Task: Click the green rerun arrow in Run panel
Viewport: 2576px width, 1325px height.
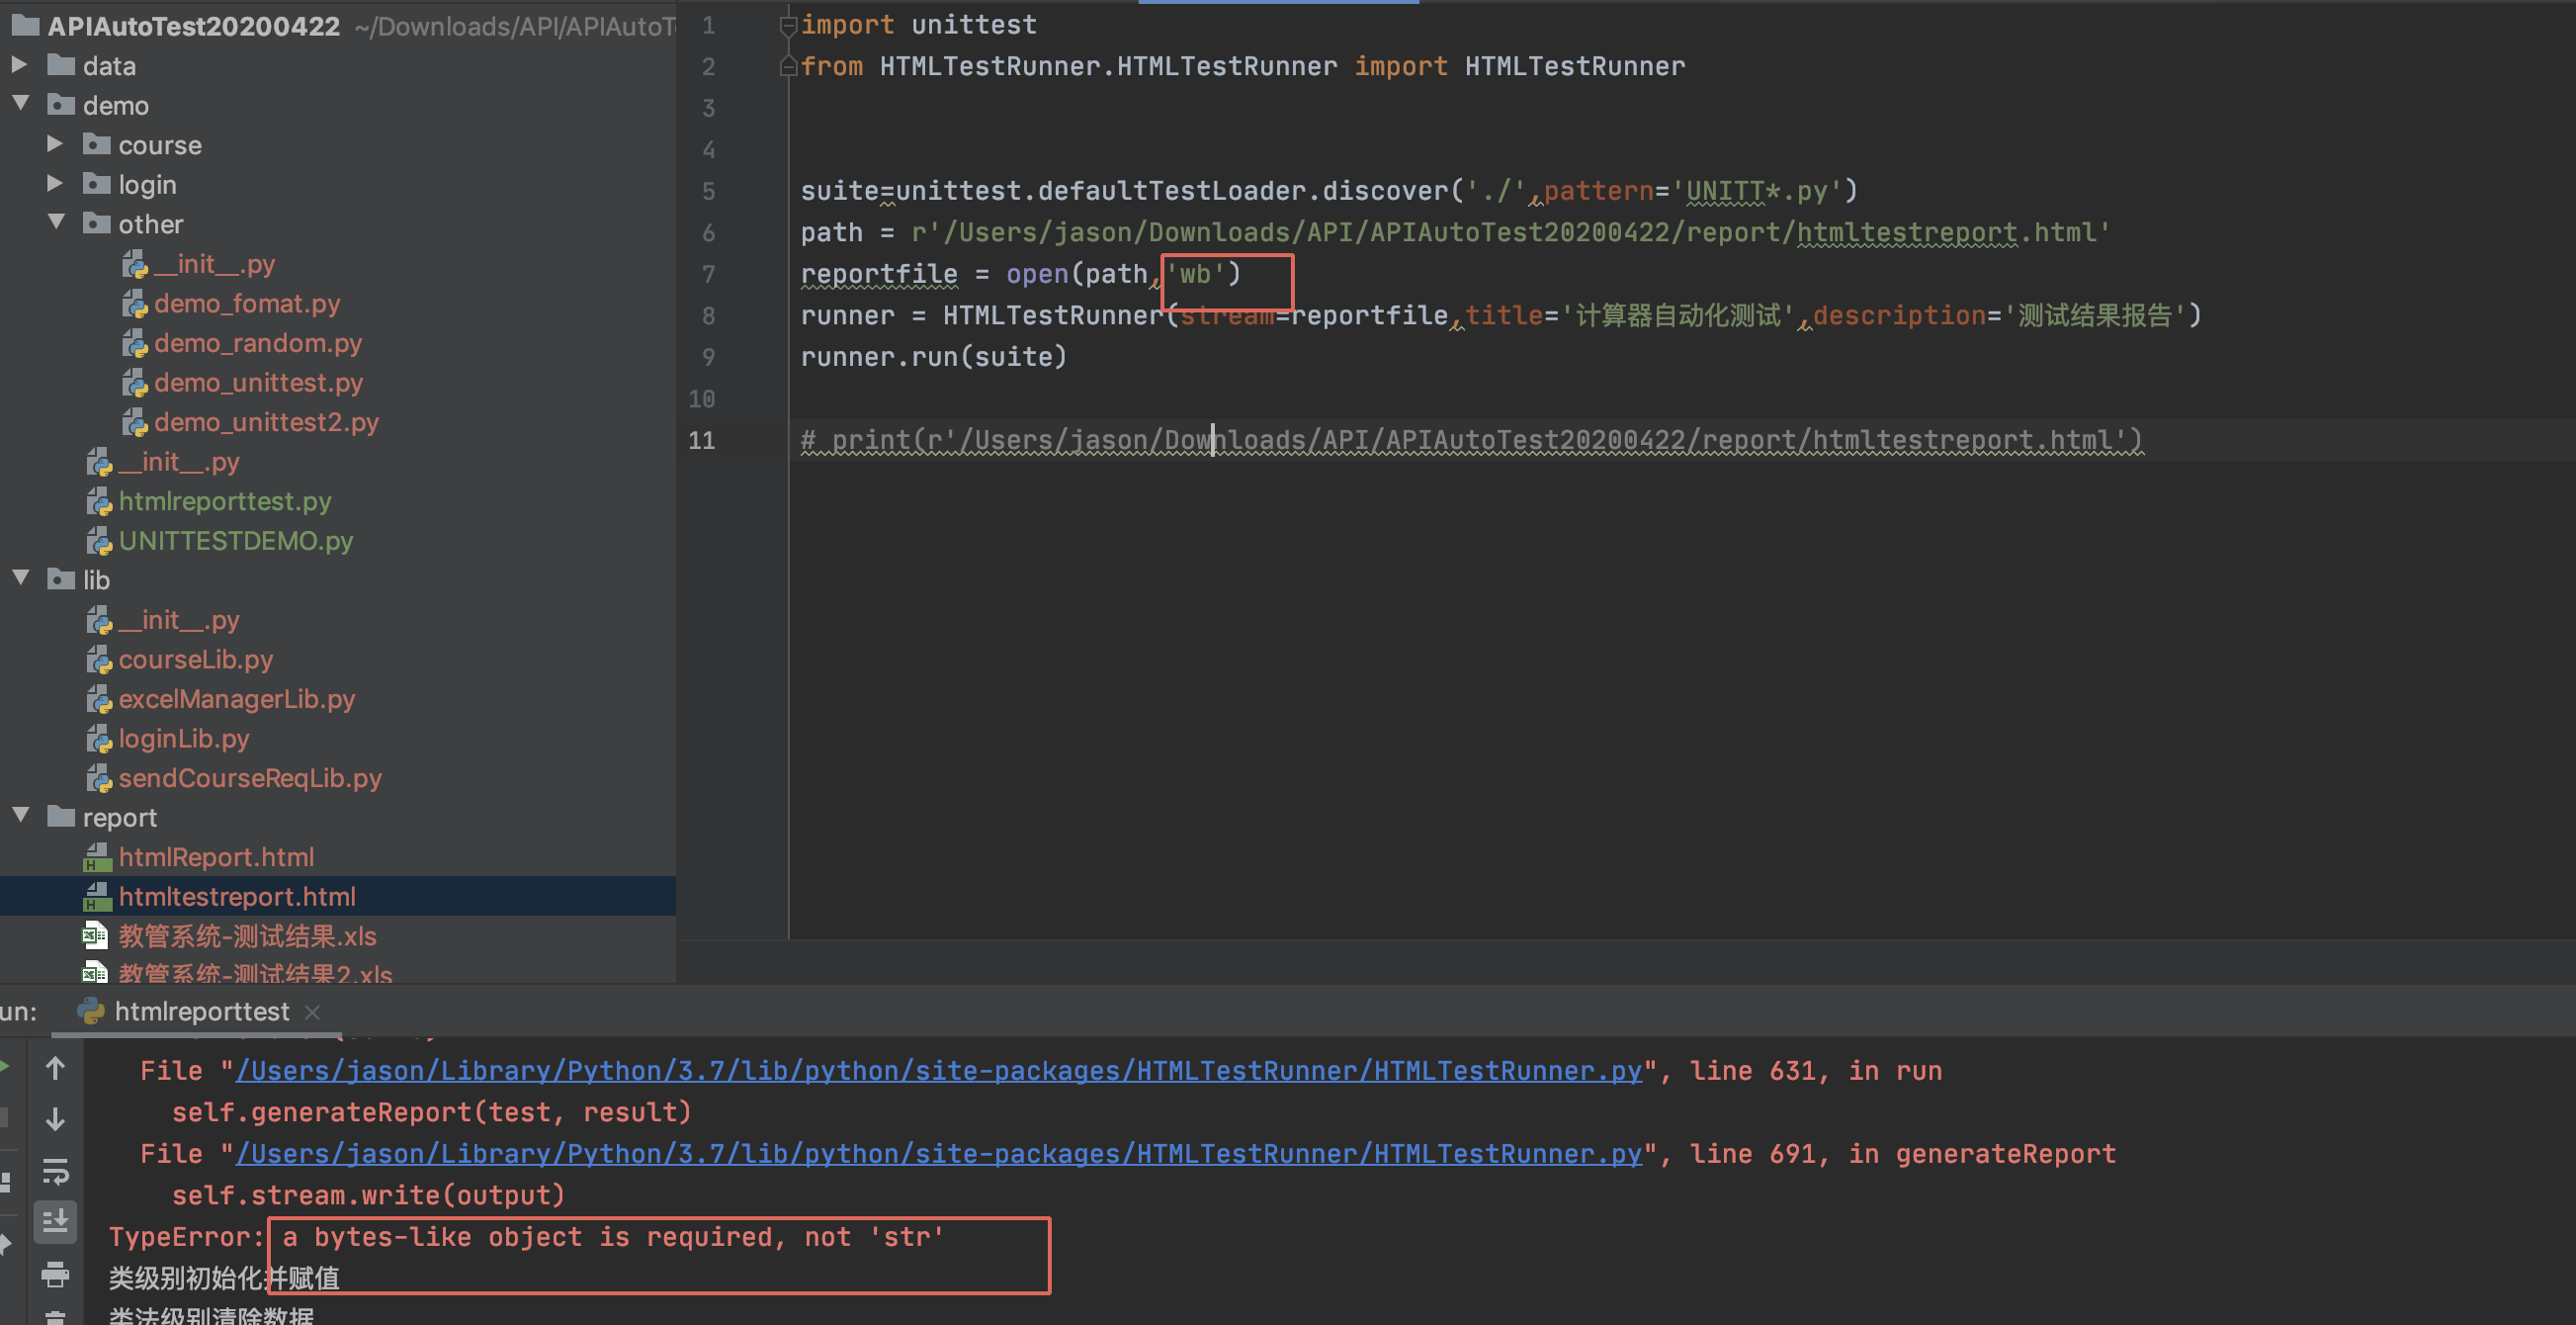Action: (5, 1067)
